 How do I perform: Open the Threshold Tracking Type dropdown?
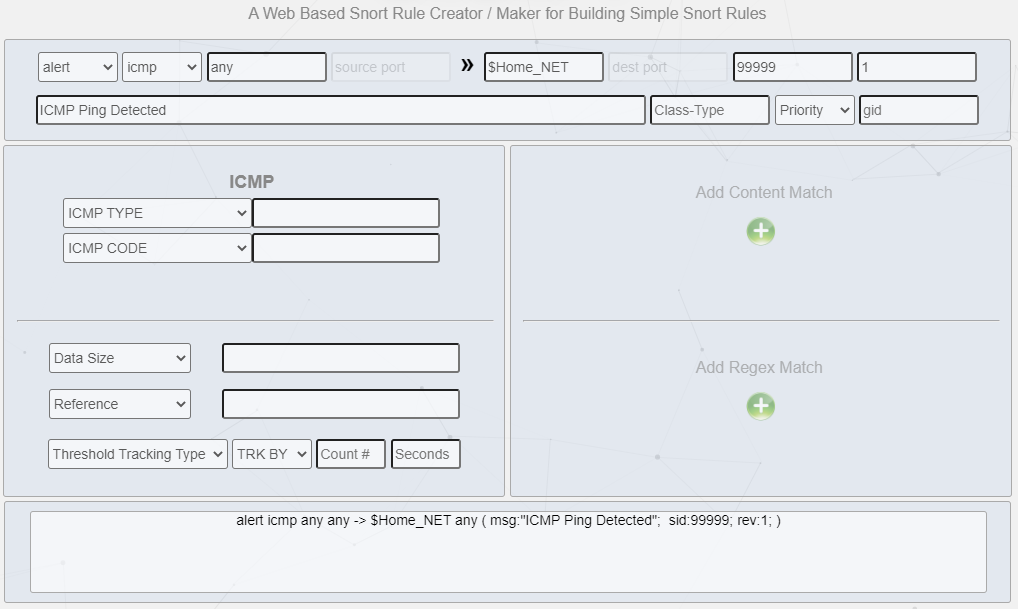tap(136, 453)
